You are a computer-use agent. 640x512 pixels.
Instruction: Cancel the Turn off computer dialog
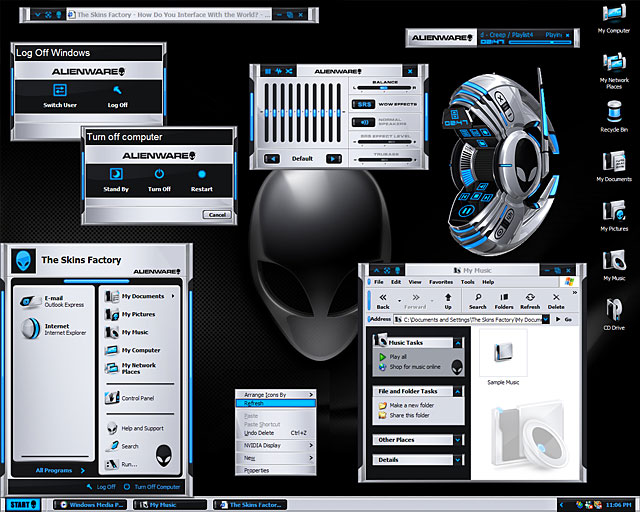[x=217, y=214]
